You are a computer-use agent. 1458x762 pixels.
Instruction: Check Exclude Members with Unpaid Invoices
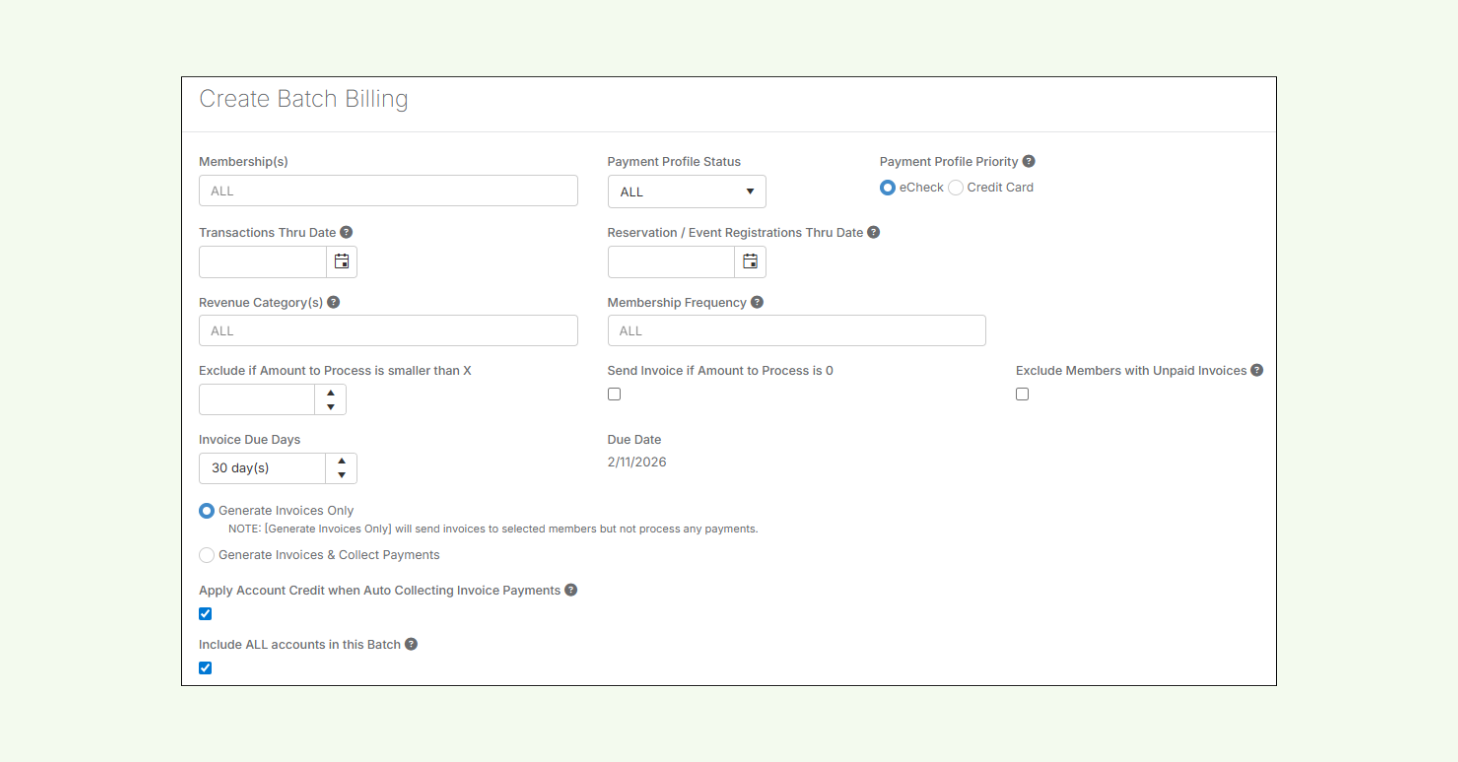[x=1022, y=394]
